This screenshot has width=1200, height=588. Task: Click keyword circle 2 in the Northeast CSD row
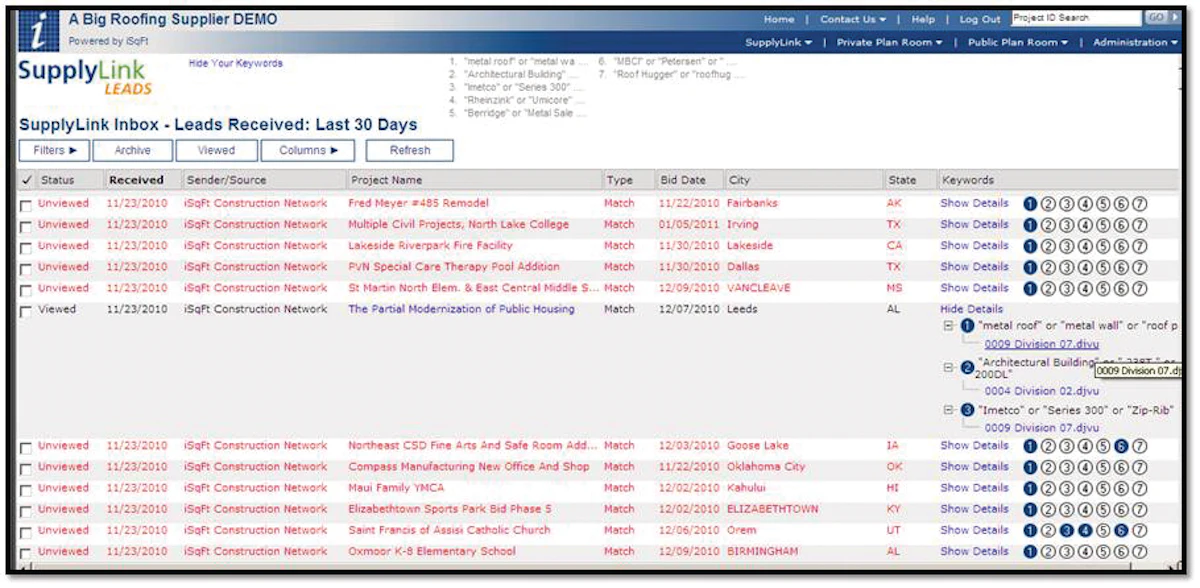(x=1049, y=446)
